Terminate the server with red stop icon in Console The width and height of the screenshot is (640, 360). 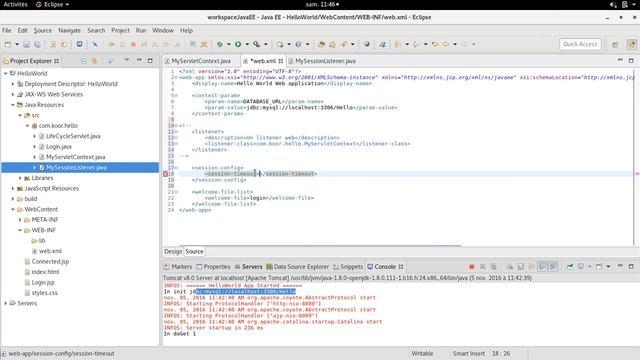pos(471,267)
